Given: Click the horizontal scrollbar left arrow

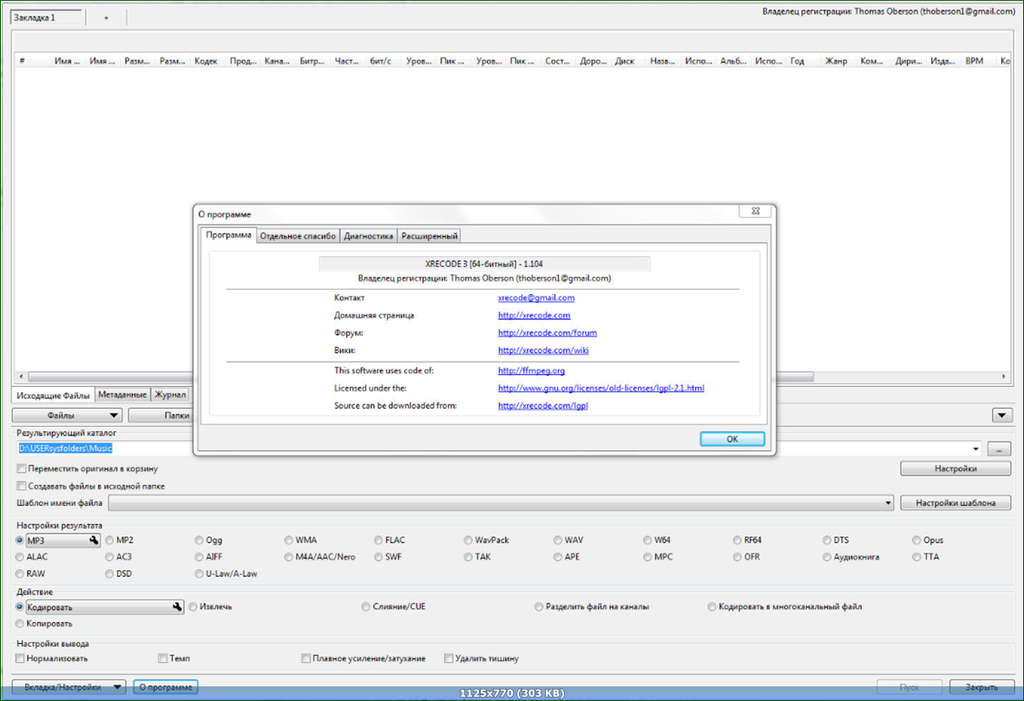Looking at the screenshot, I should [21, 376].
